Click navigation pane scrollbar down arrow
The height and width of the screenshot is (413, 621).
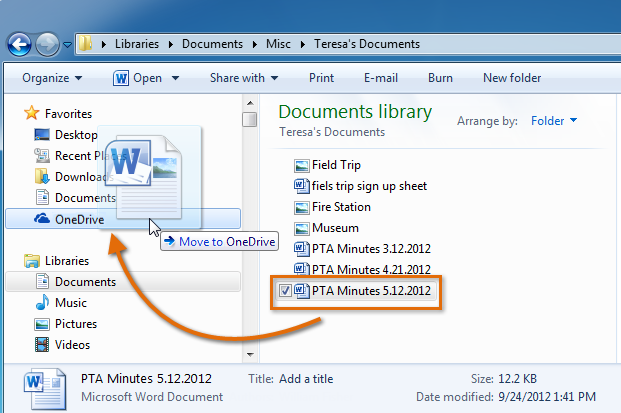(x=250, y=354)
